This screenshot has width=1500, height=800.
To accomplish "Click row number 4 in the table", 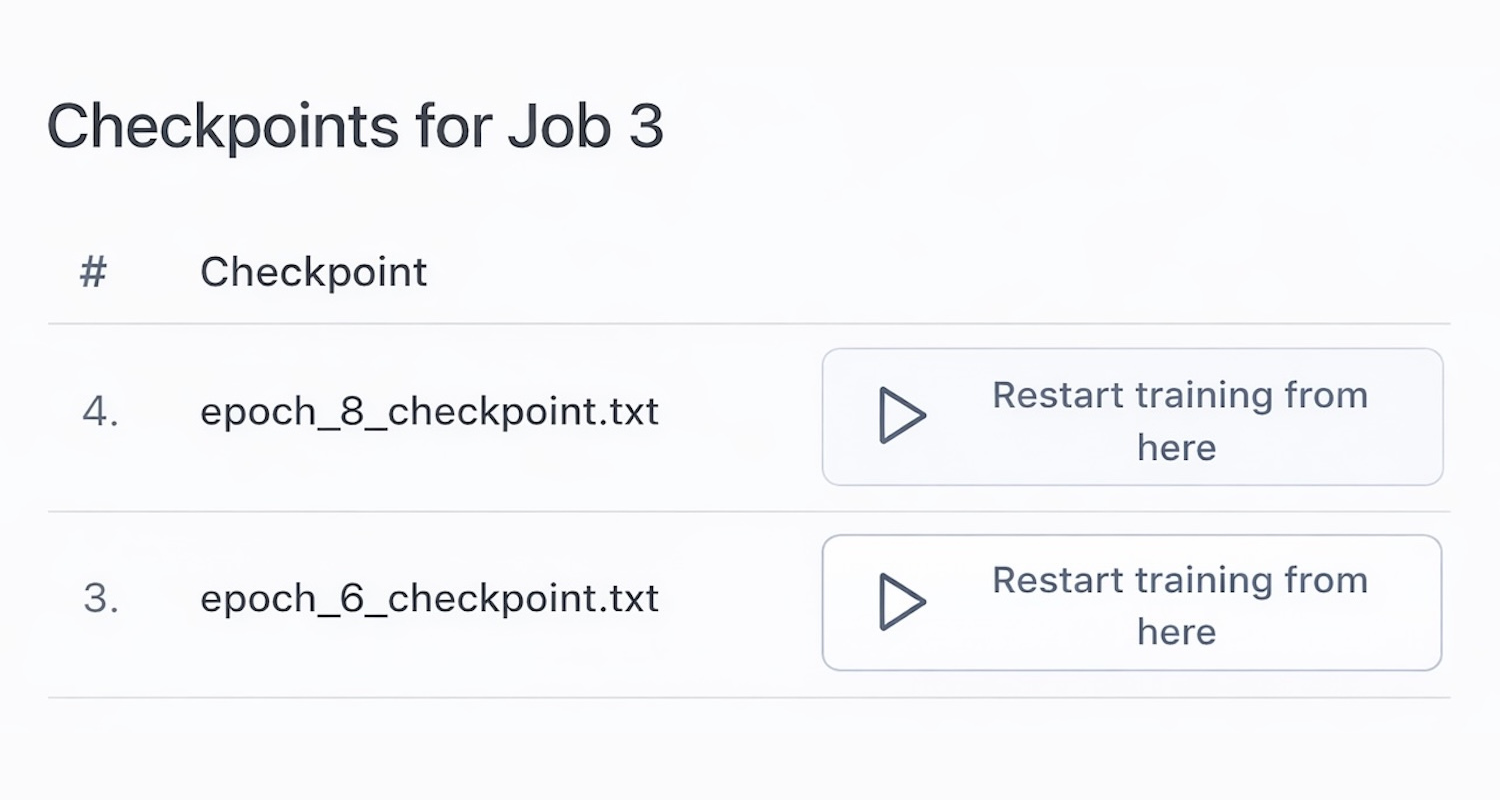I will (x=100, y=411).
